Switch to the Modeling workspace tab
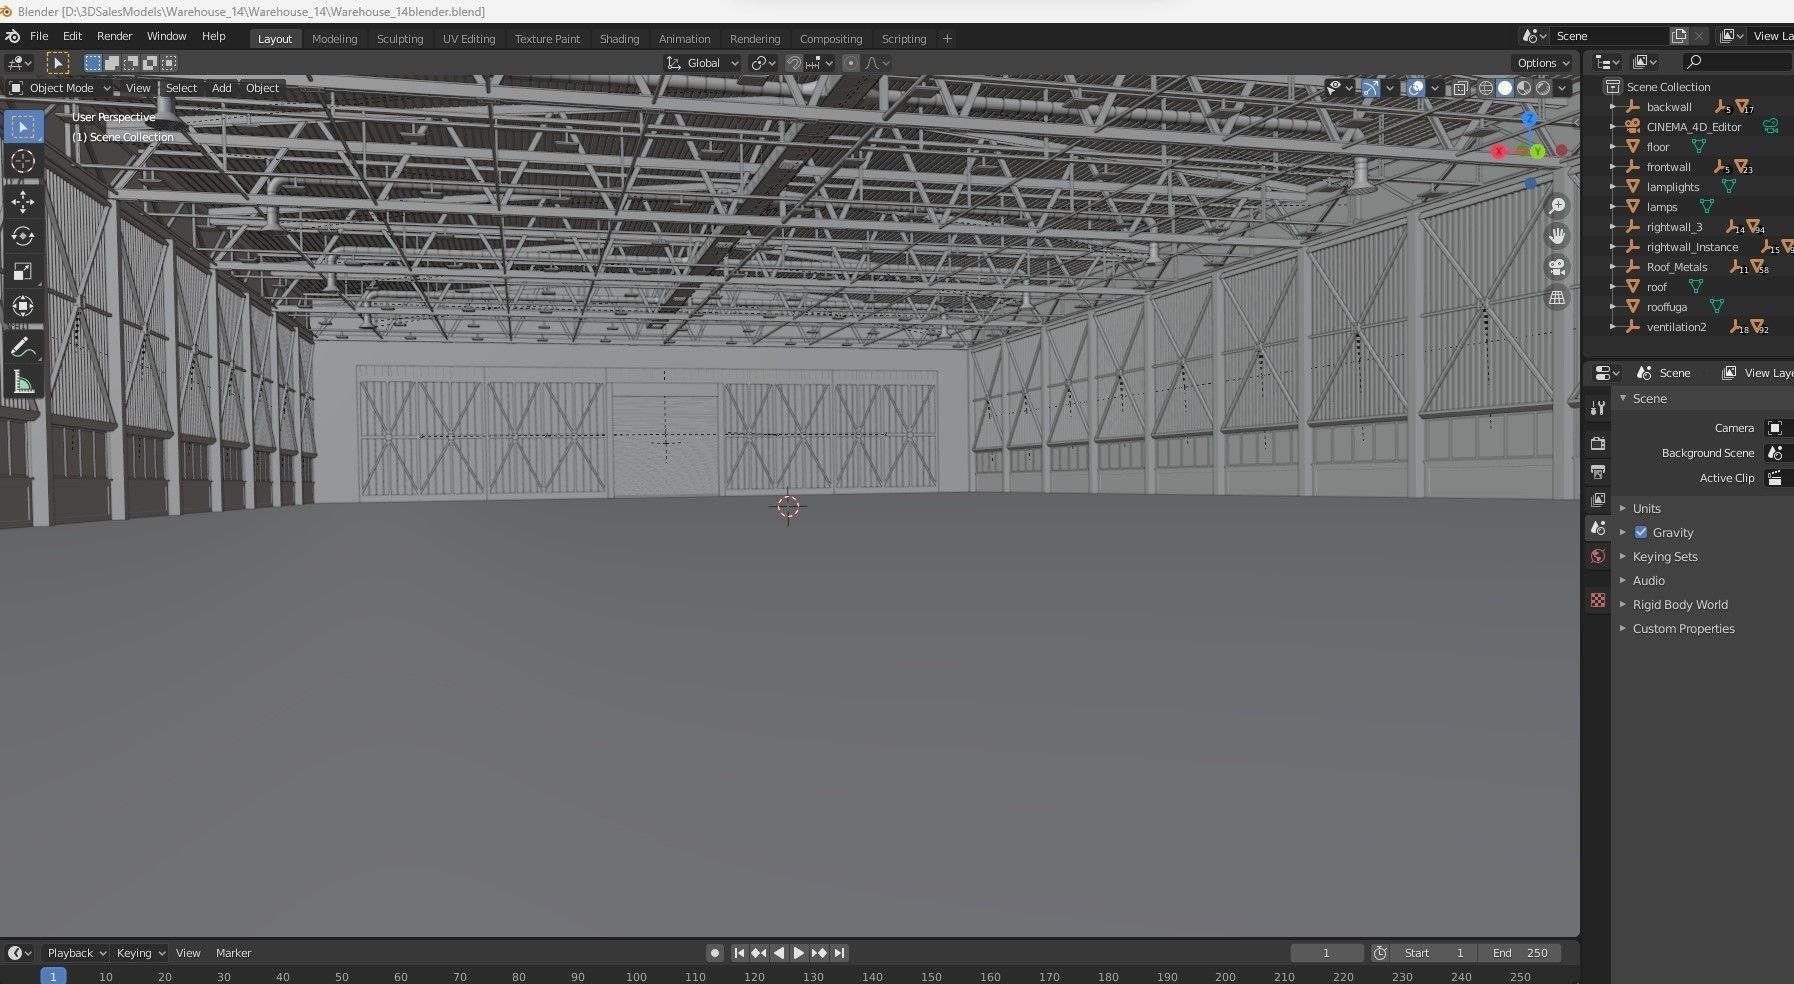The width and height of the screenshot is (1794, 984). (334, 39)
